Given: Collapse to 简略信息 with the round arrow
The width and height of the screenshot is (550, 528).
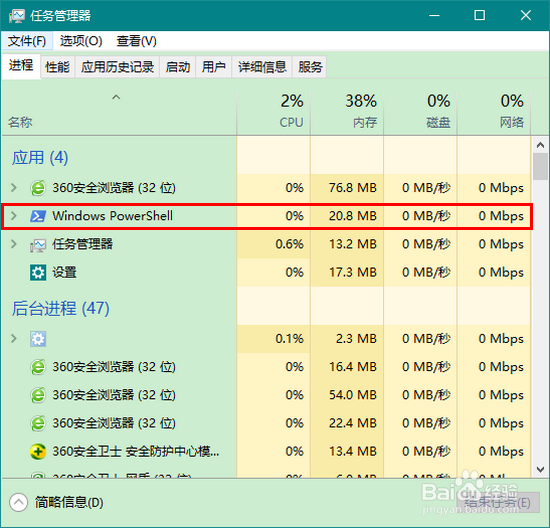Looking at the screenshot, I should coord(19,502).
